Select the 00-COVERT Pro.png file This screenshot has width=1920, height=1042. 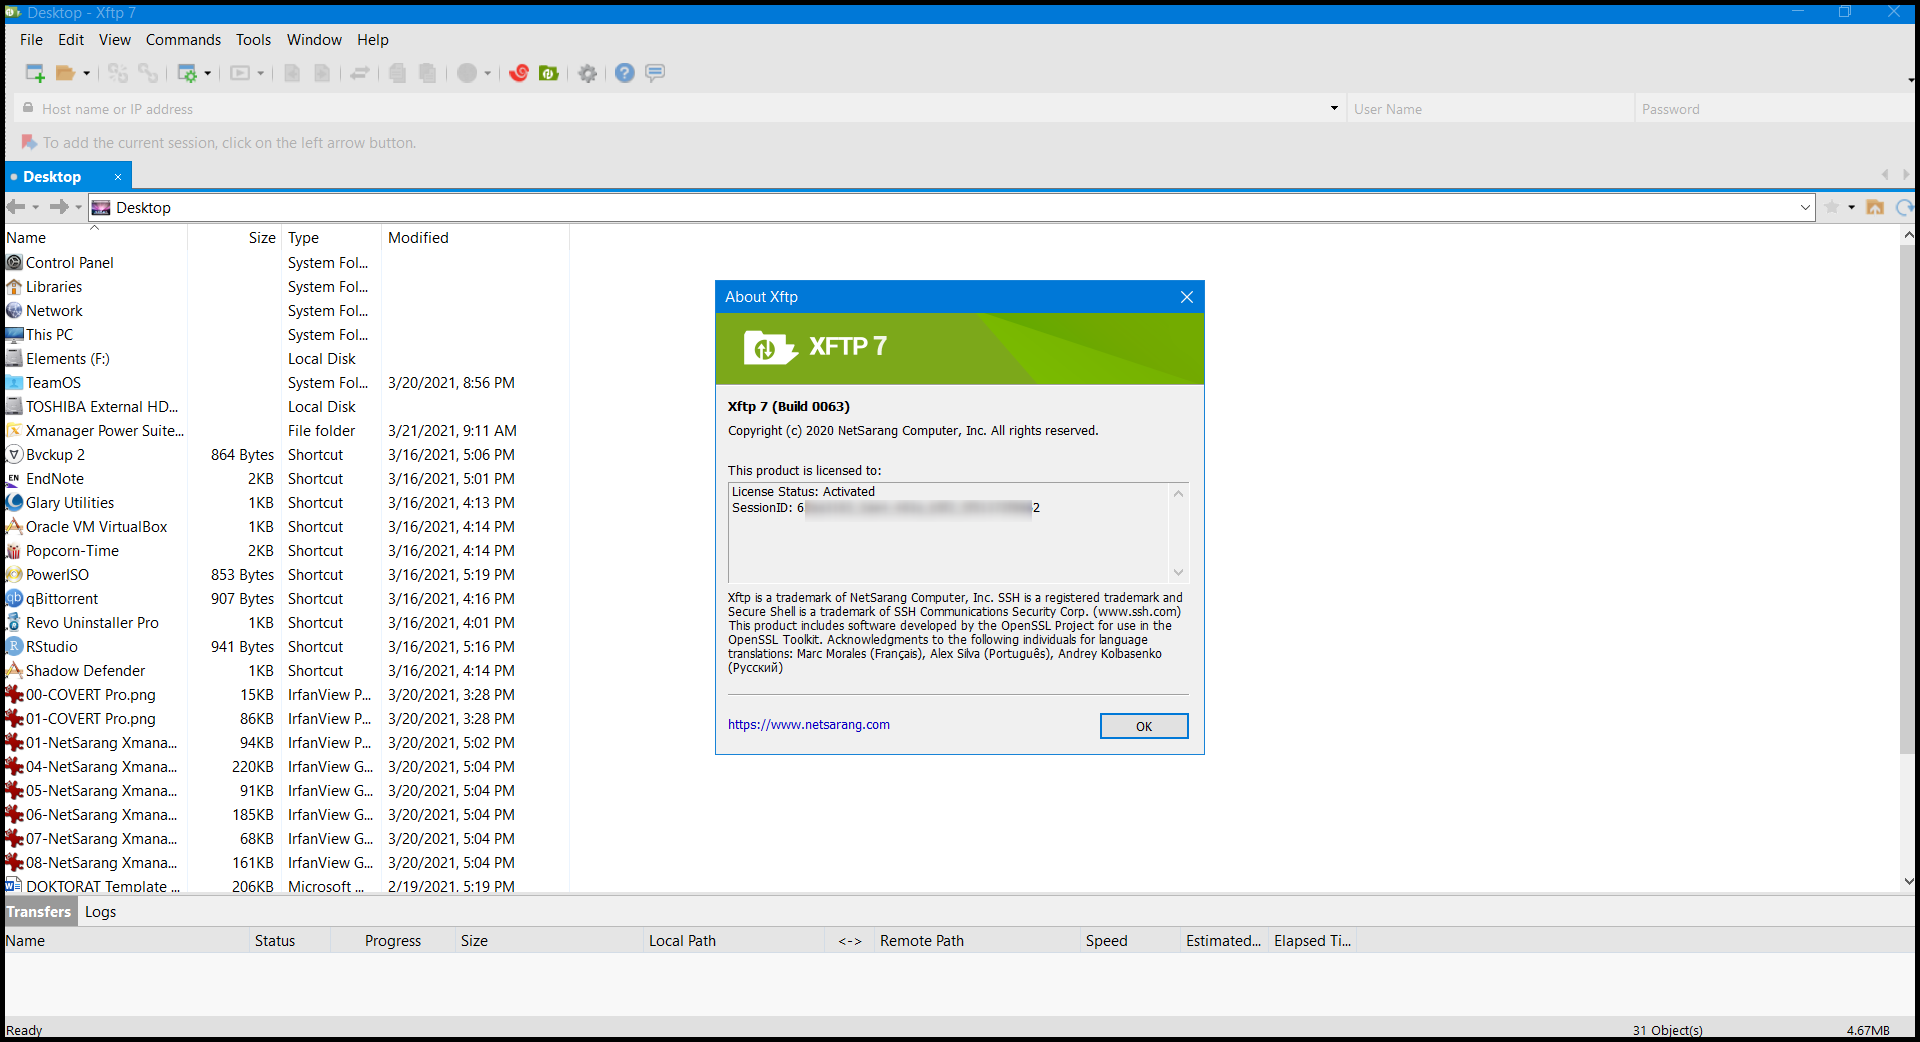90,695
